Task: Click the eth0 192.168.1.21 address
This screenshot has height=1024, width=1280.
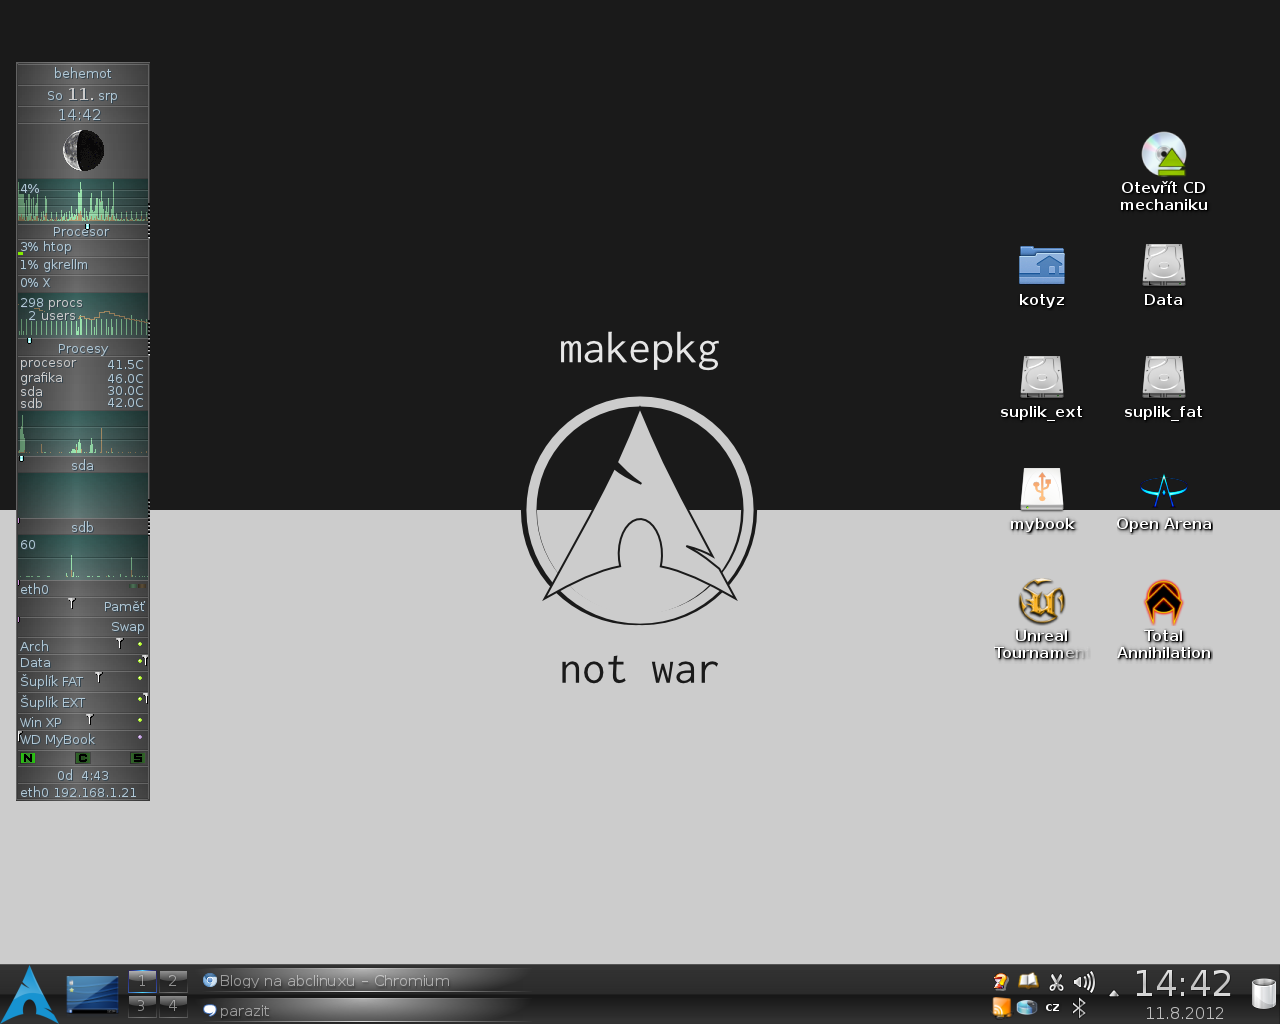Action: pyautogui.click(x=79, y=793)
